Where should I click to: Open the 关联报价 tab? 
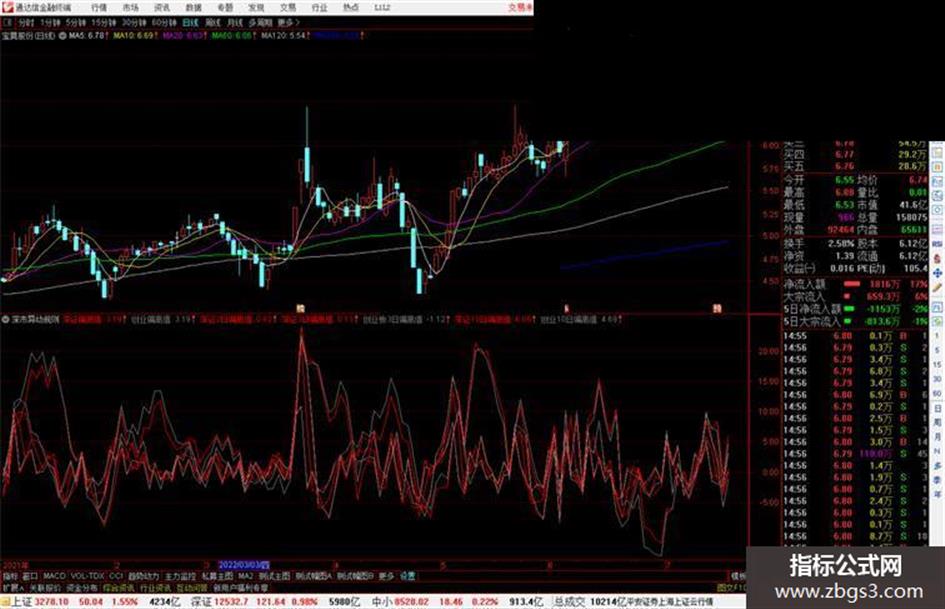(45, 587)
